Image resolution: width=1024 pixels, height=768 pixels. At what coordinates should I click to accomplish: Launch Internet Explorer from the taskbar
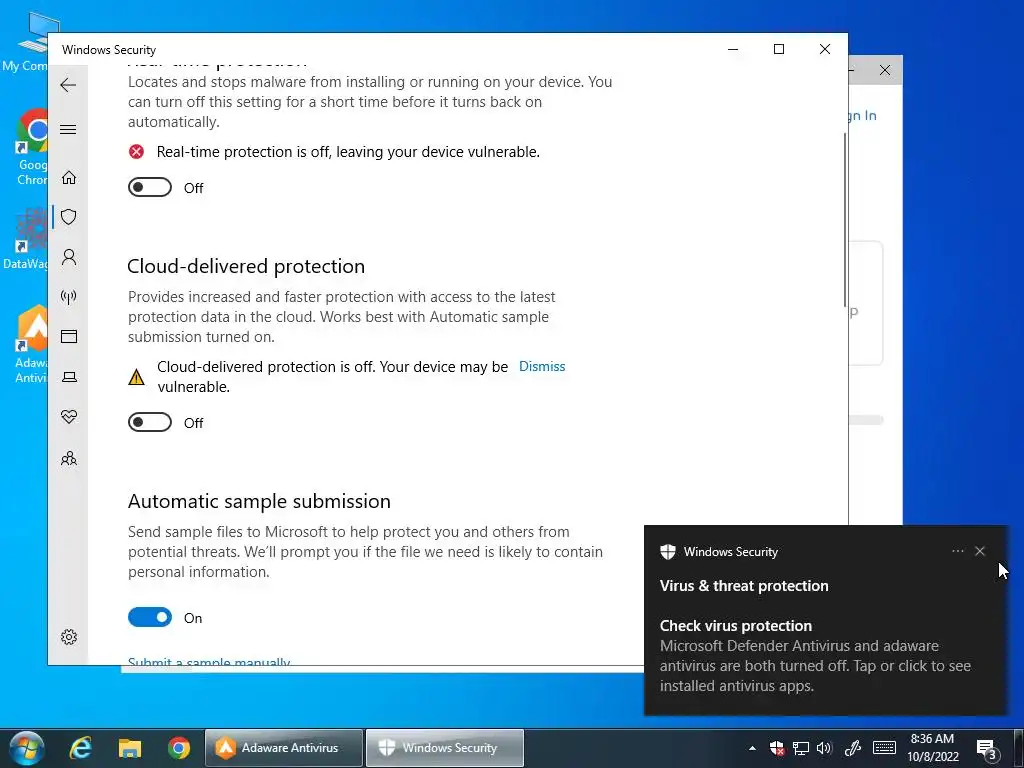pyautogui.click(x=81, y=748)
